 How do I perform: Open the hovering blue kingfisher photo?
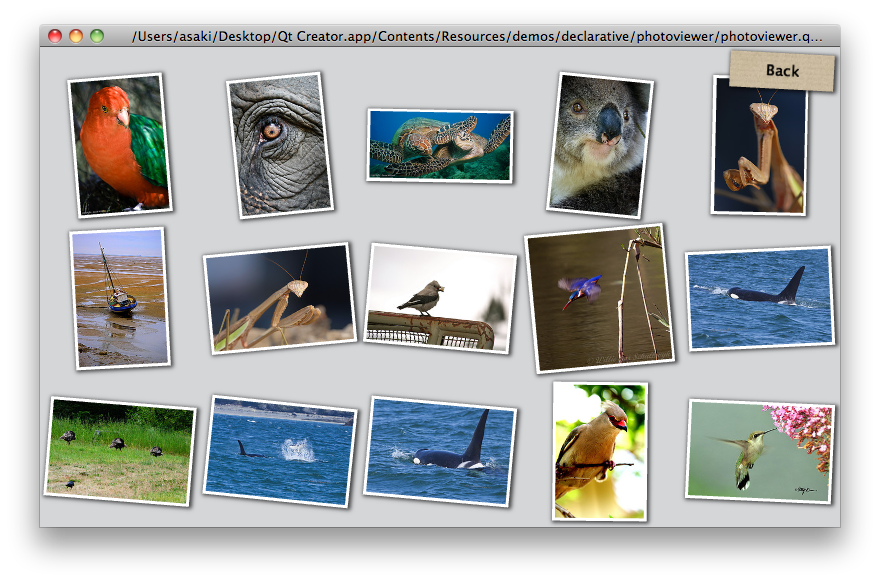599,298
